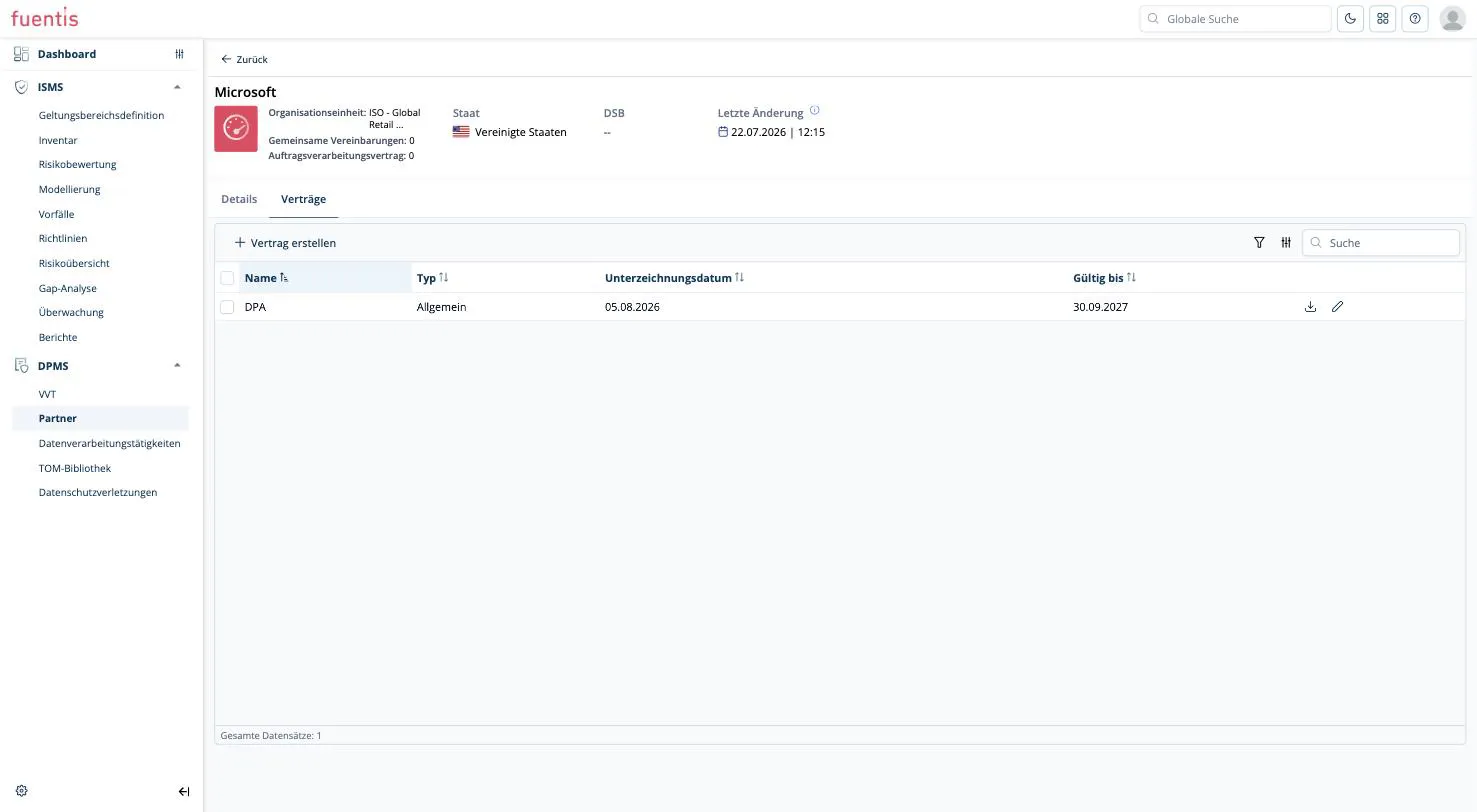The height and width of the screenshot is (812, 1477).
Task: Download the DPA contract
Action: pyautogui.click(x=1310, y=307)
